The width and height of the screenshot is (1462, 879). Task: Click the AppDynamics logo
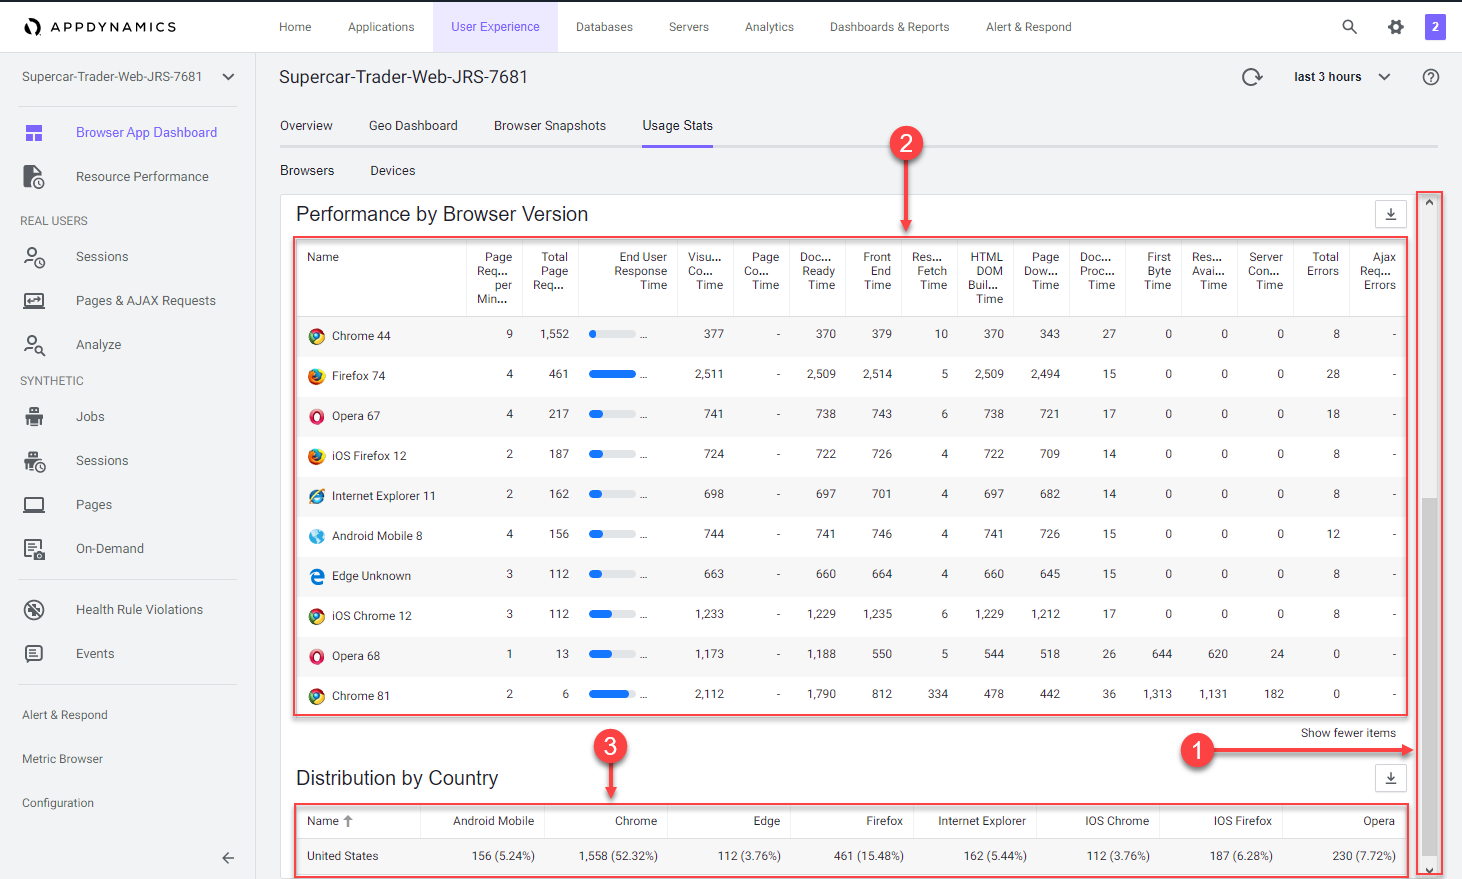(x=99, y=27)
